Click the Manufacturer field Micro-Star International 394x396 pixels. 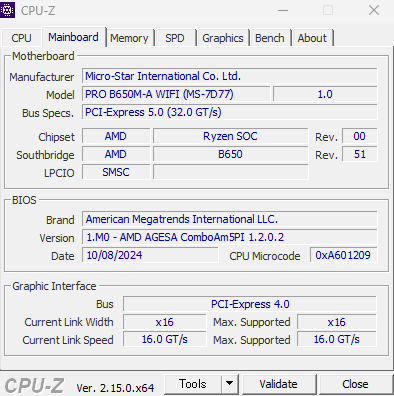[x=230, y=76]
